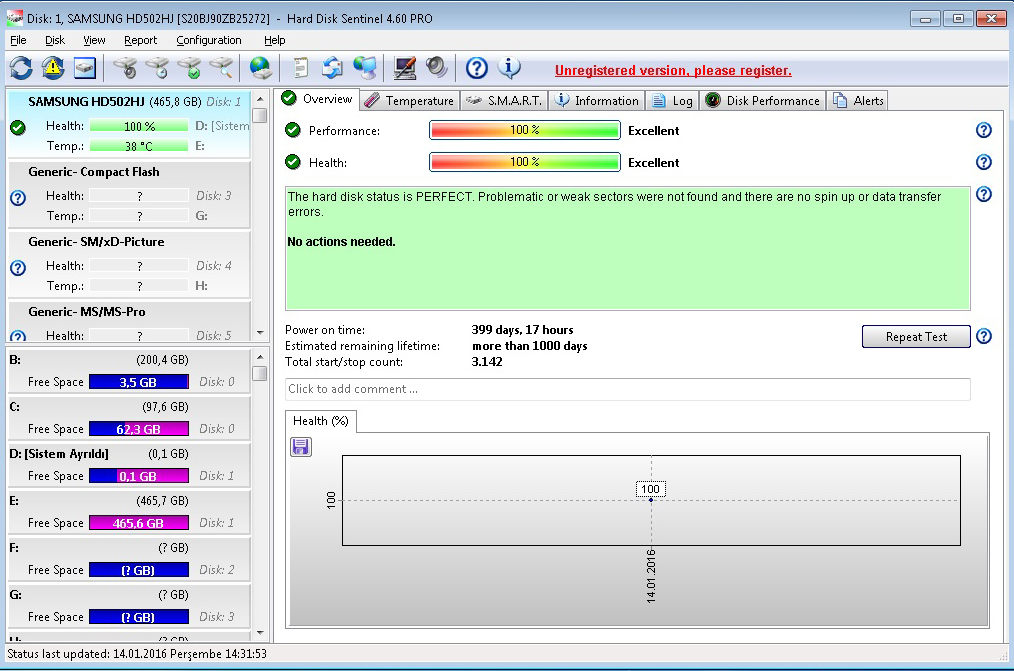The width and height of the screenshot is (1014, 671).
Task: Switch to the Information tab
Action: [x=598, y=101]
